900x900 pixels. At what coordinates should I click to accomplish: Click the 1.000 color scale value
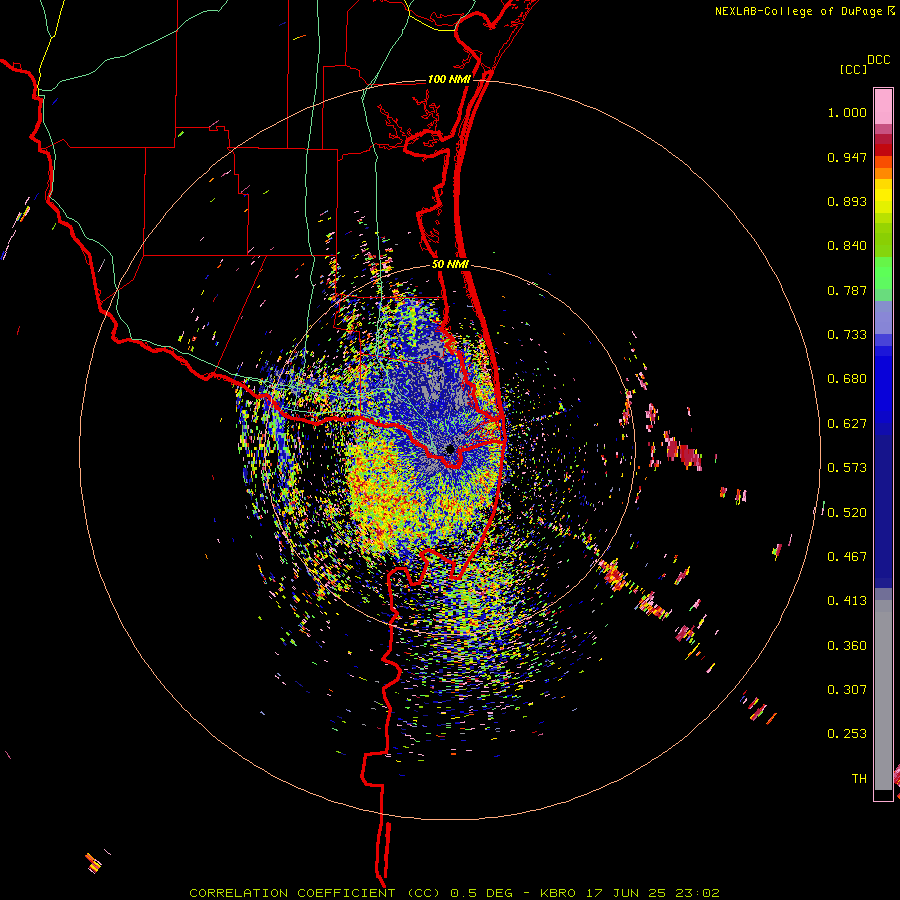847,112
